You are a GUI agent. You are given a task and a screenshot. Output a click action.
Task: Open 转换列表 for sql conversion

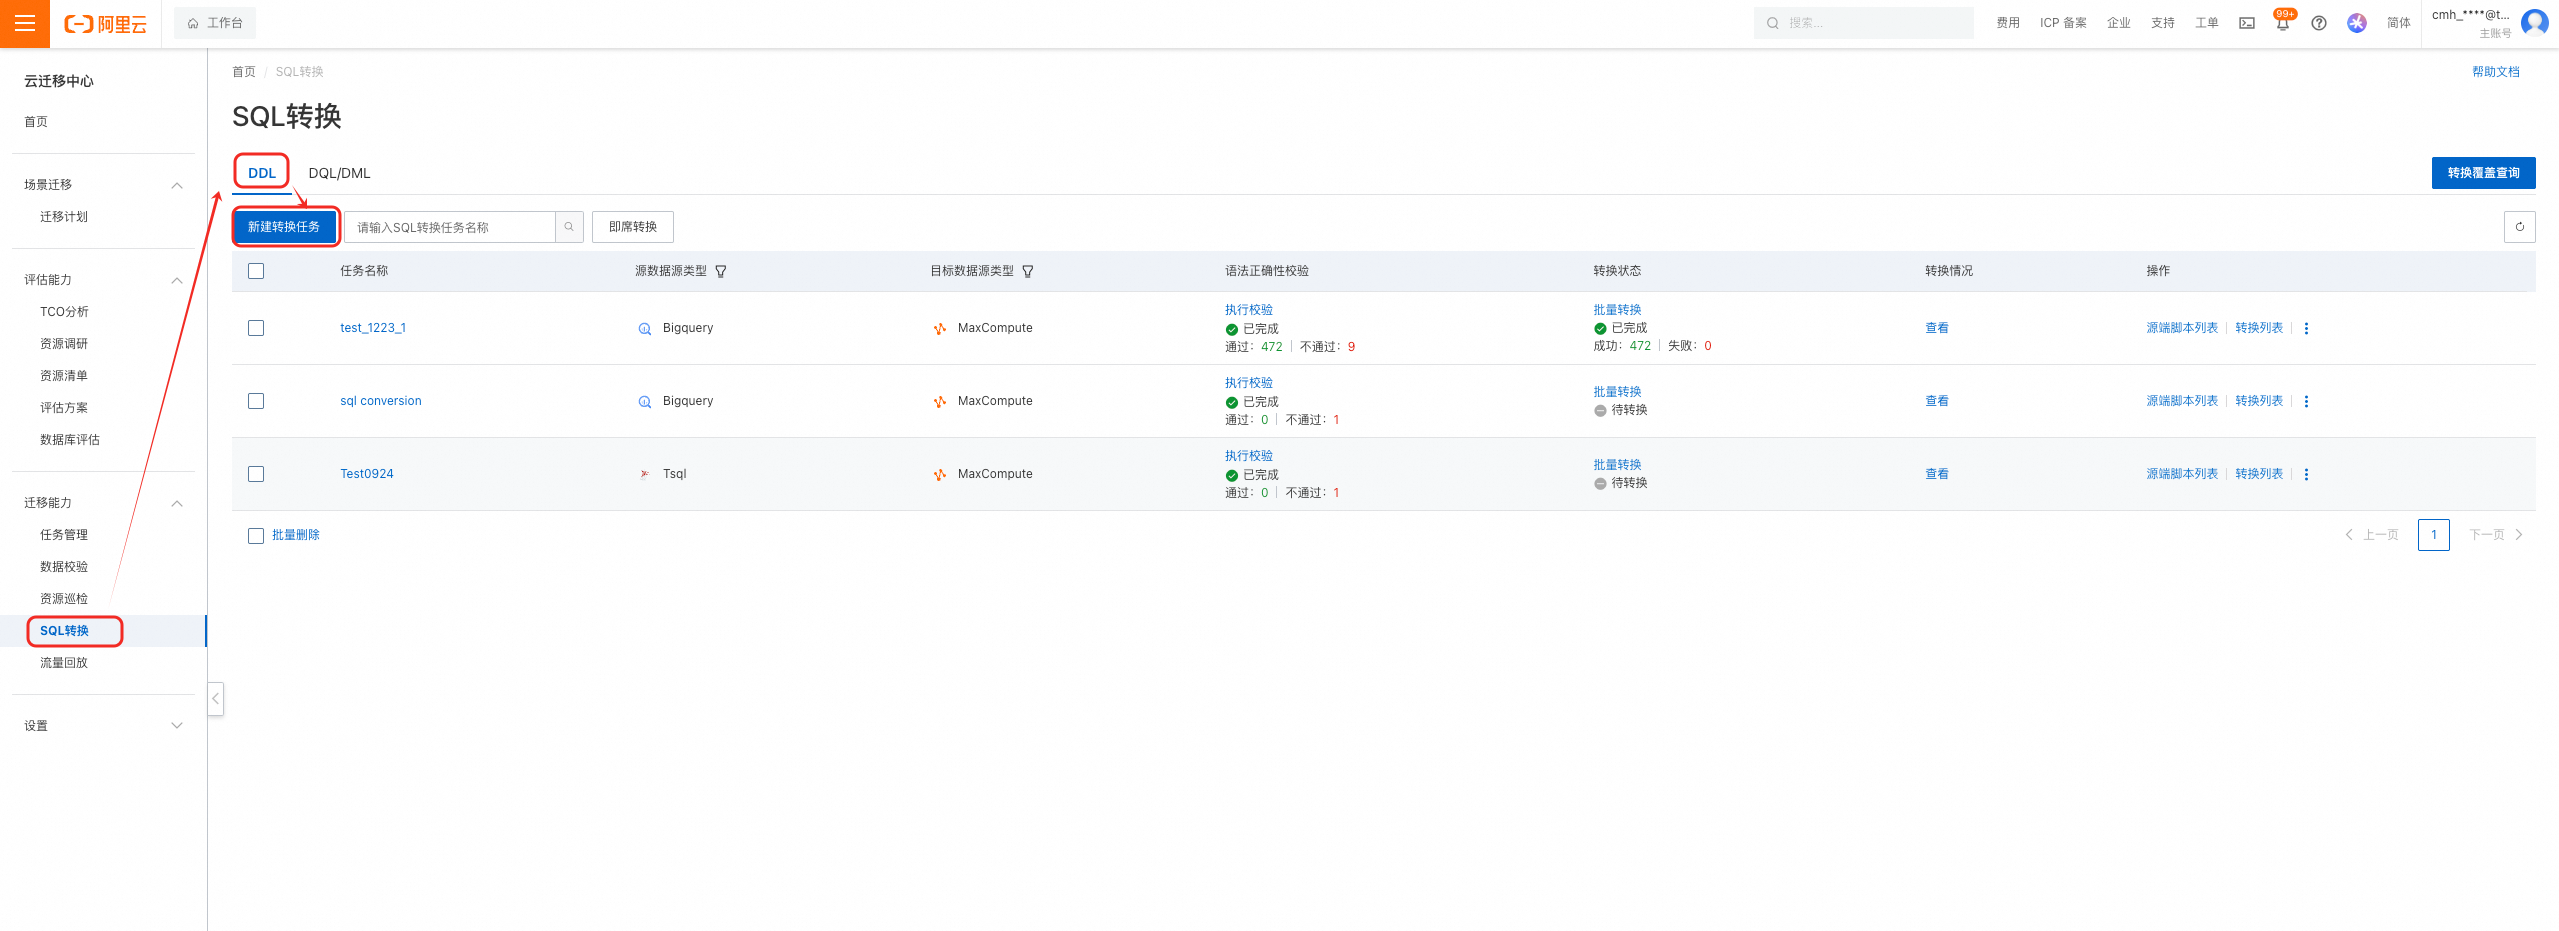click(2259, 401)
